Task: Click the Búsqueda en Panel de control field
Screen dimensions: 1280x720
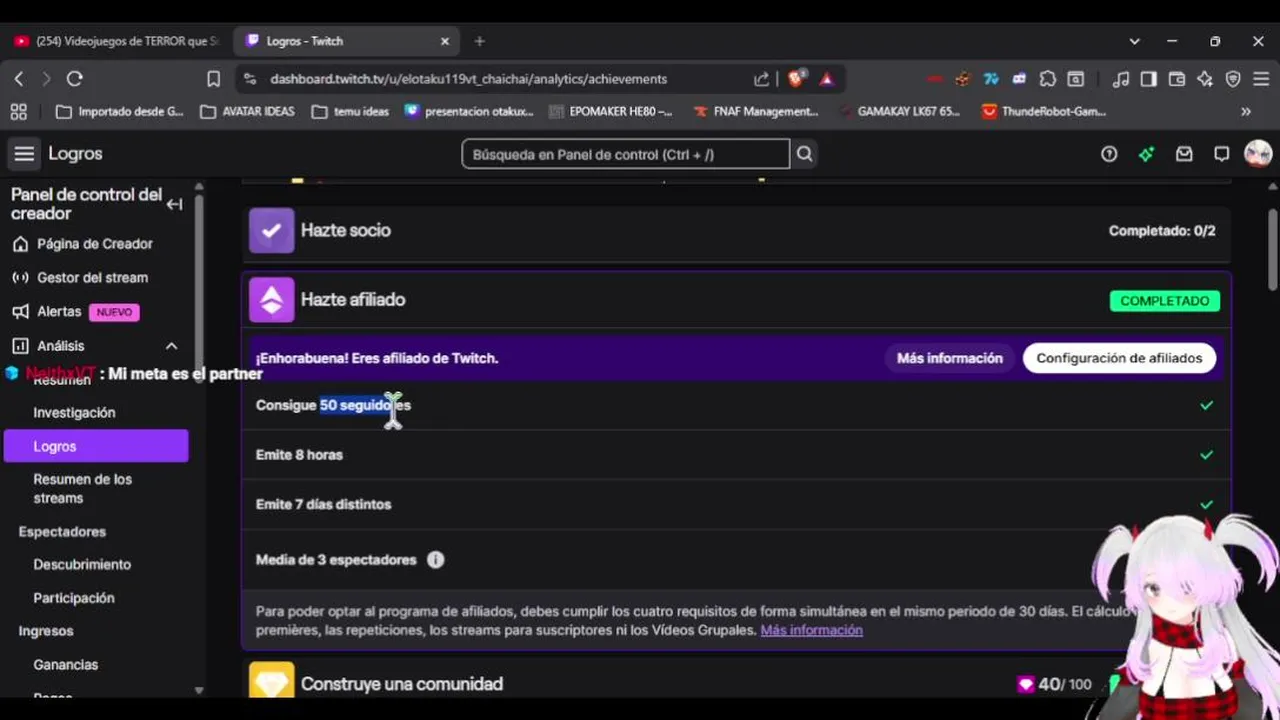Action: pyautogui.click(x=626, y=154)
